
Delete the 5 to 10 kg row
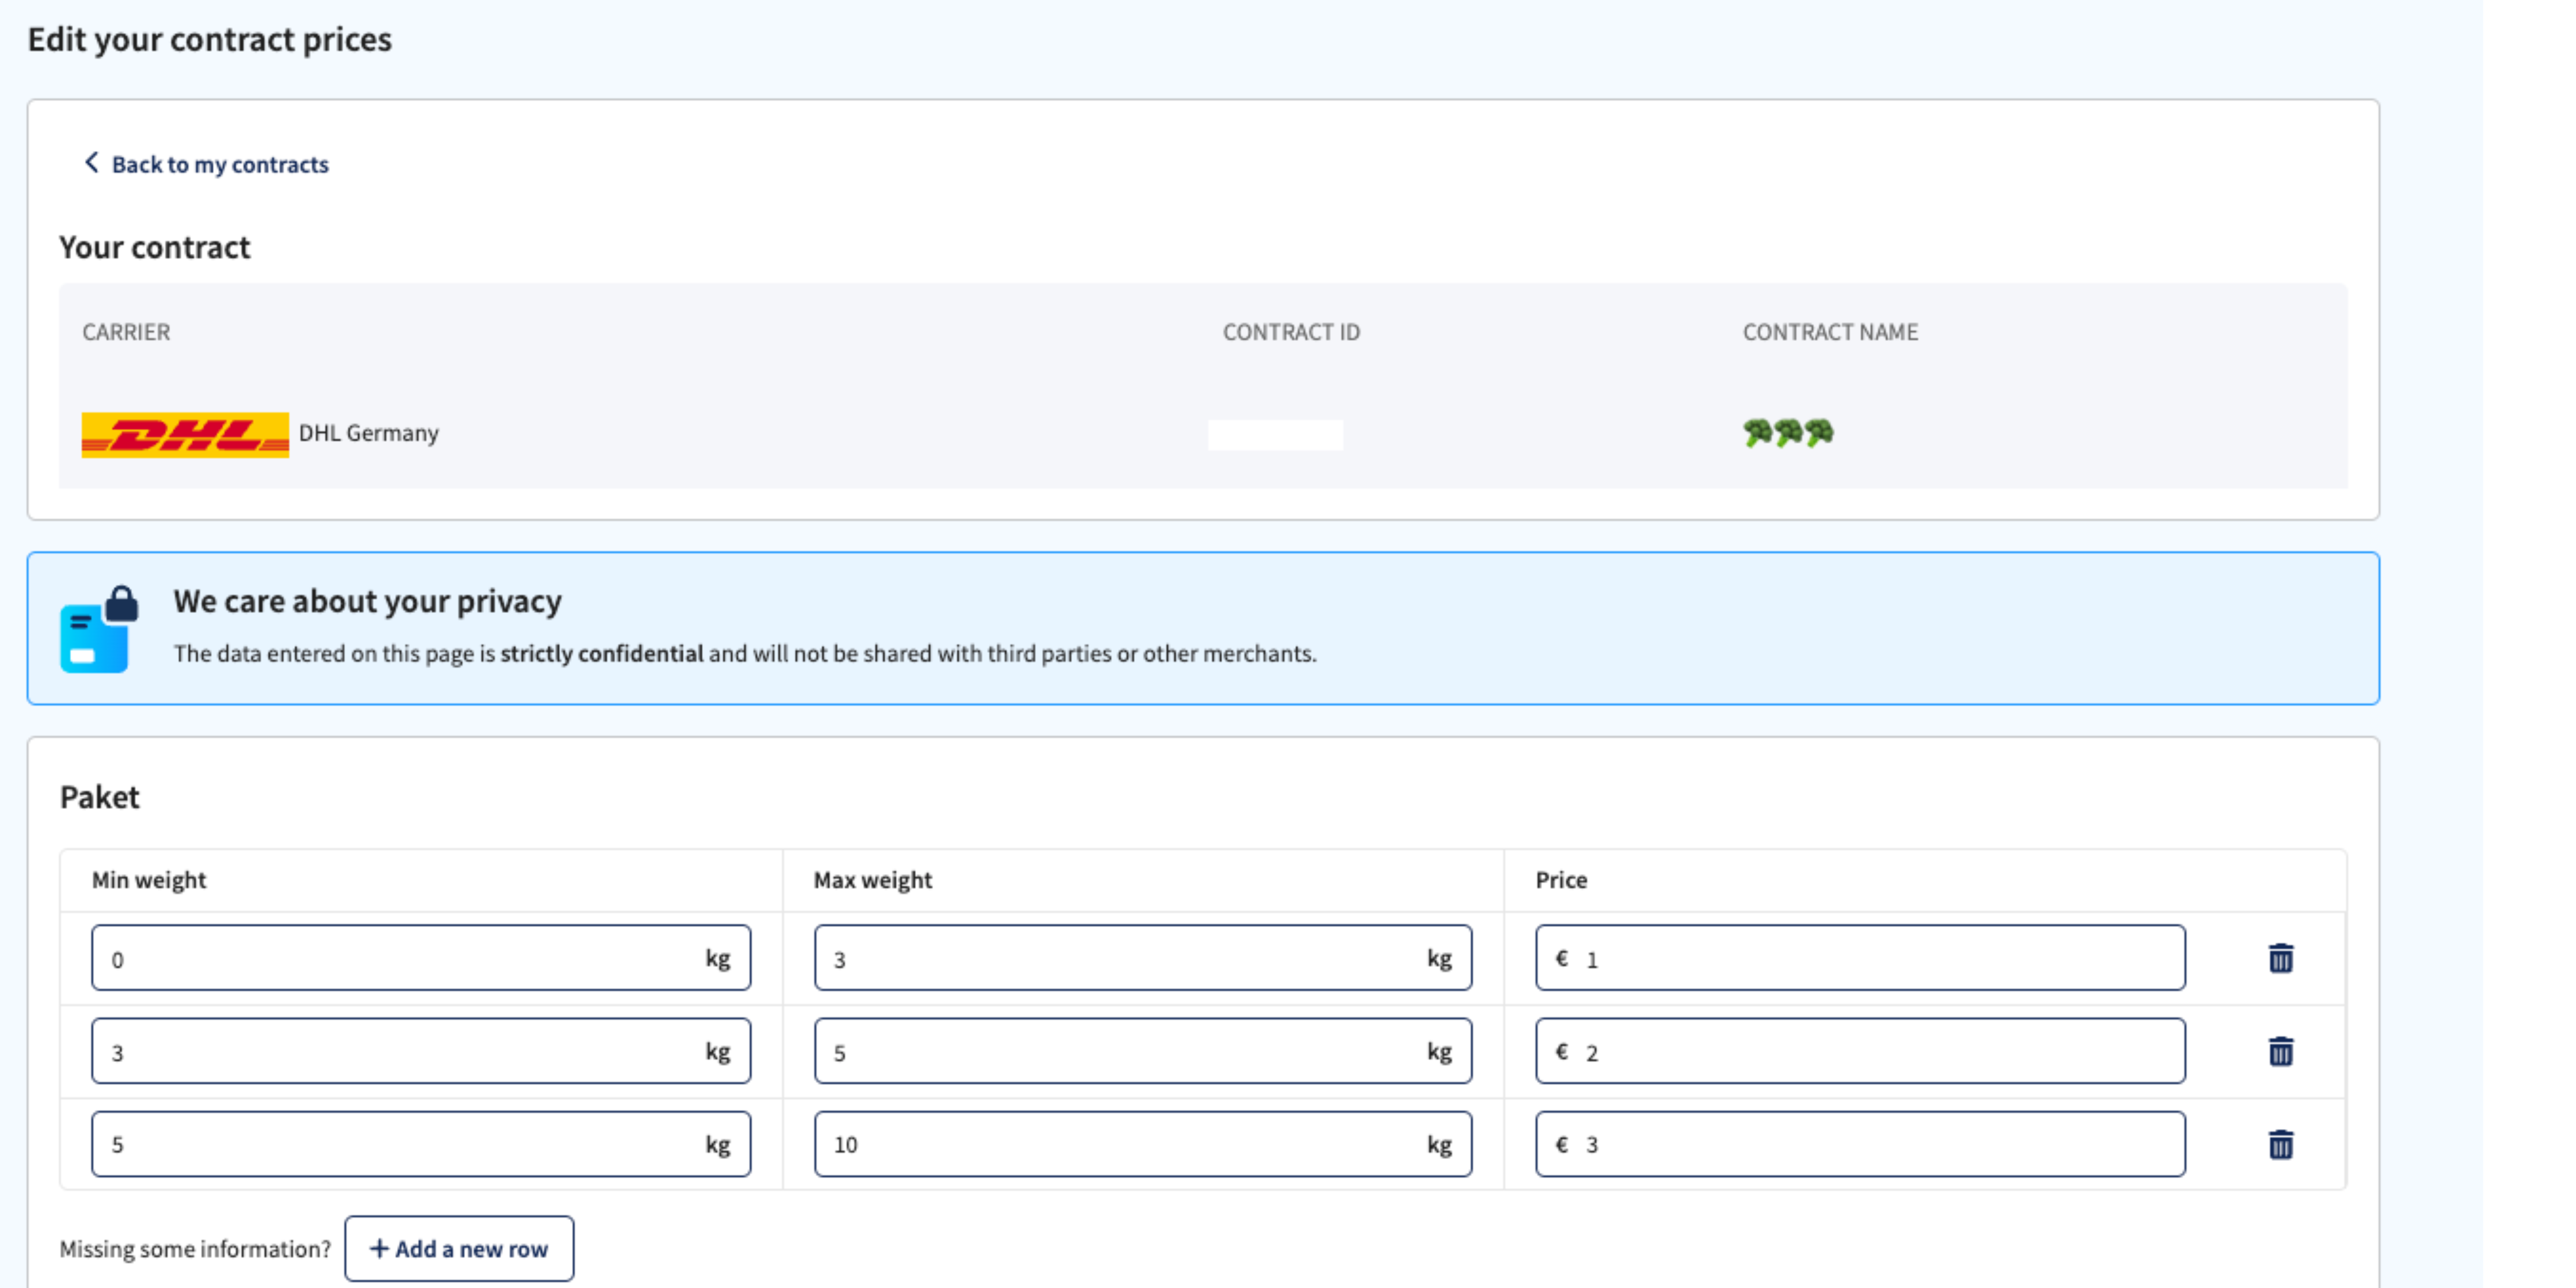click(2280, 1144)
